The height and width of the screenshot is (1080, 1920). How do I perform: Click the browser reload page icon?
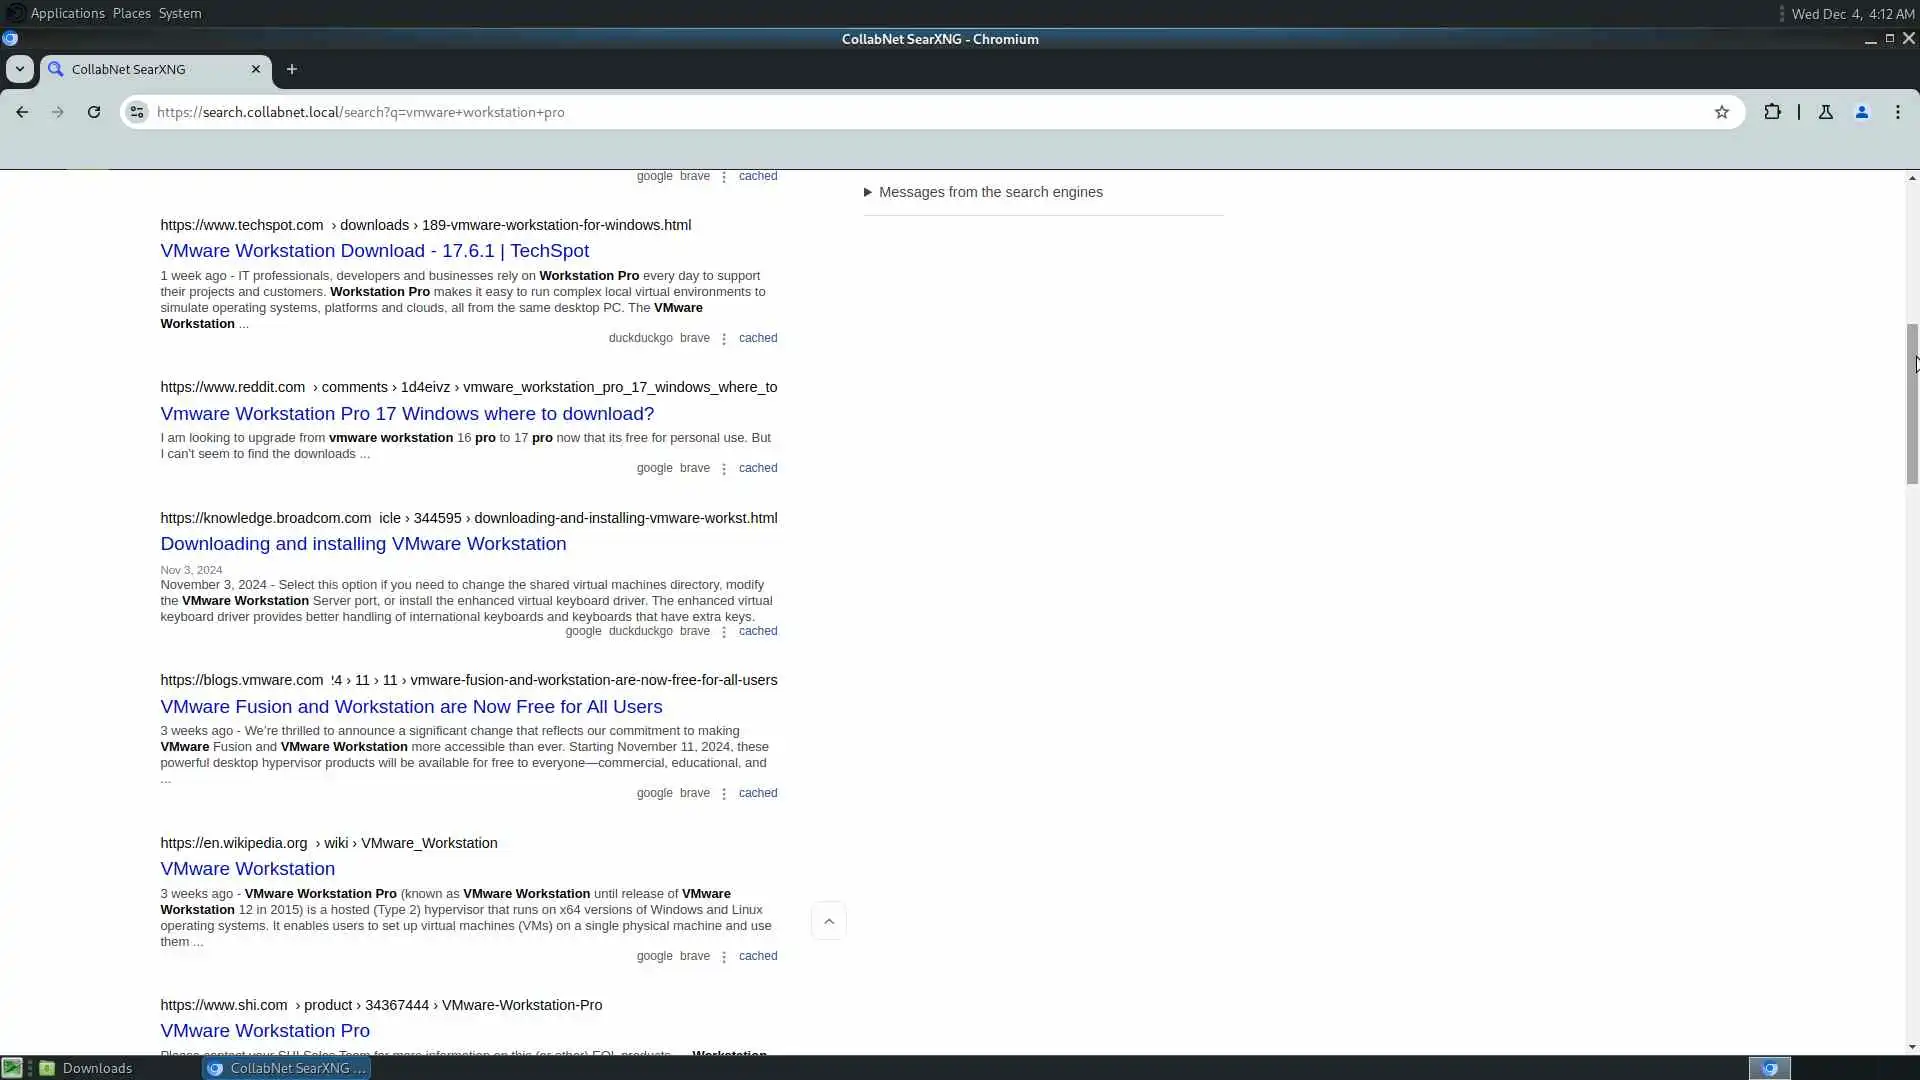[94, 112]
